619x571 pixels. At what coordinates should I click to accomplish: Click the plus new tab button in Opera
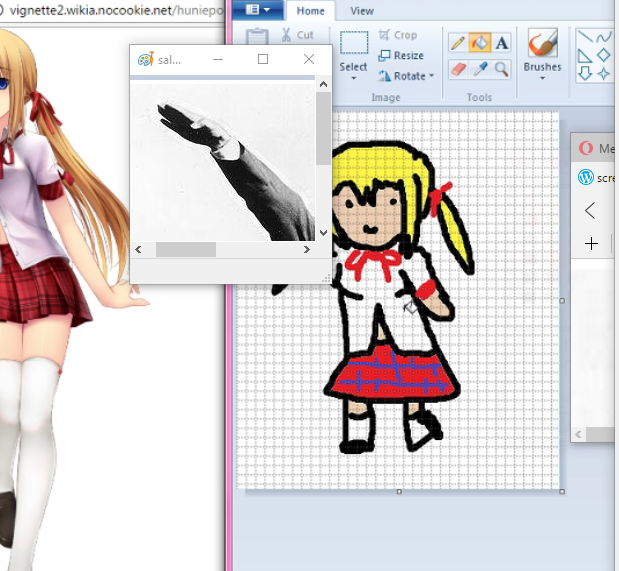[591, 244]
